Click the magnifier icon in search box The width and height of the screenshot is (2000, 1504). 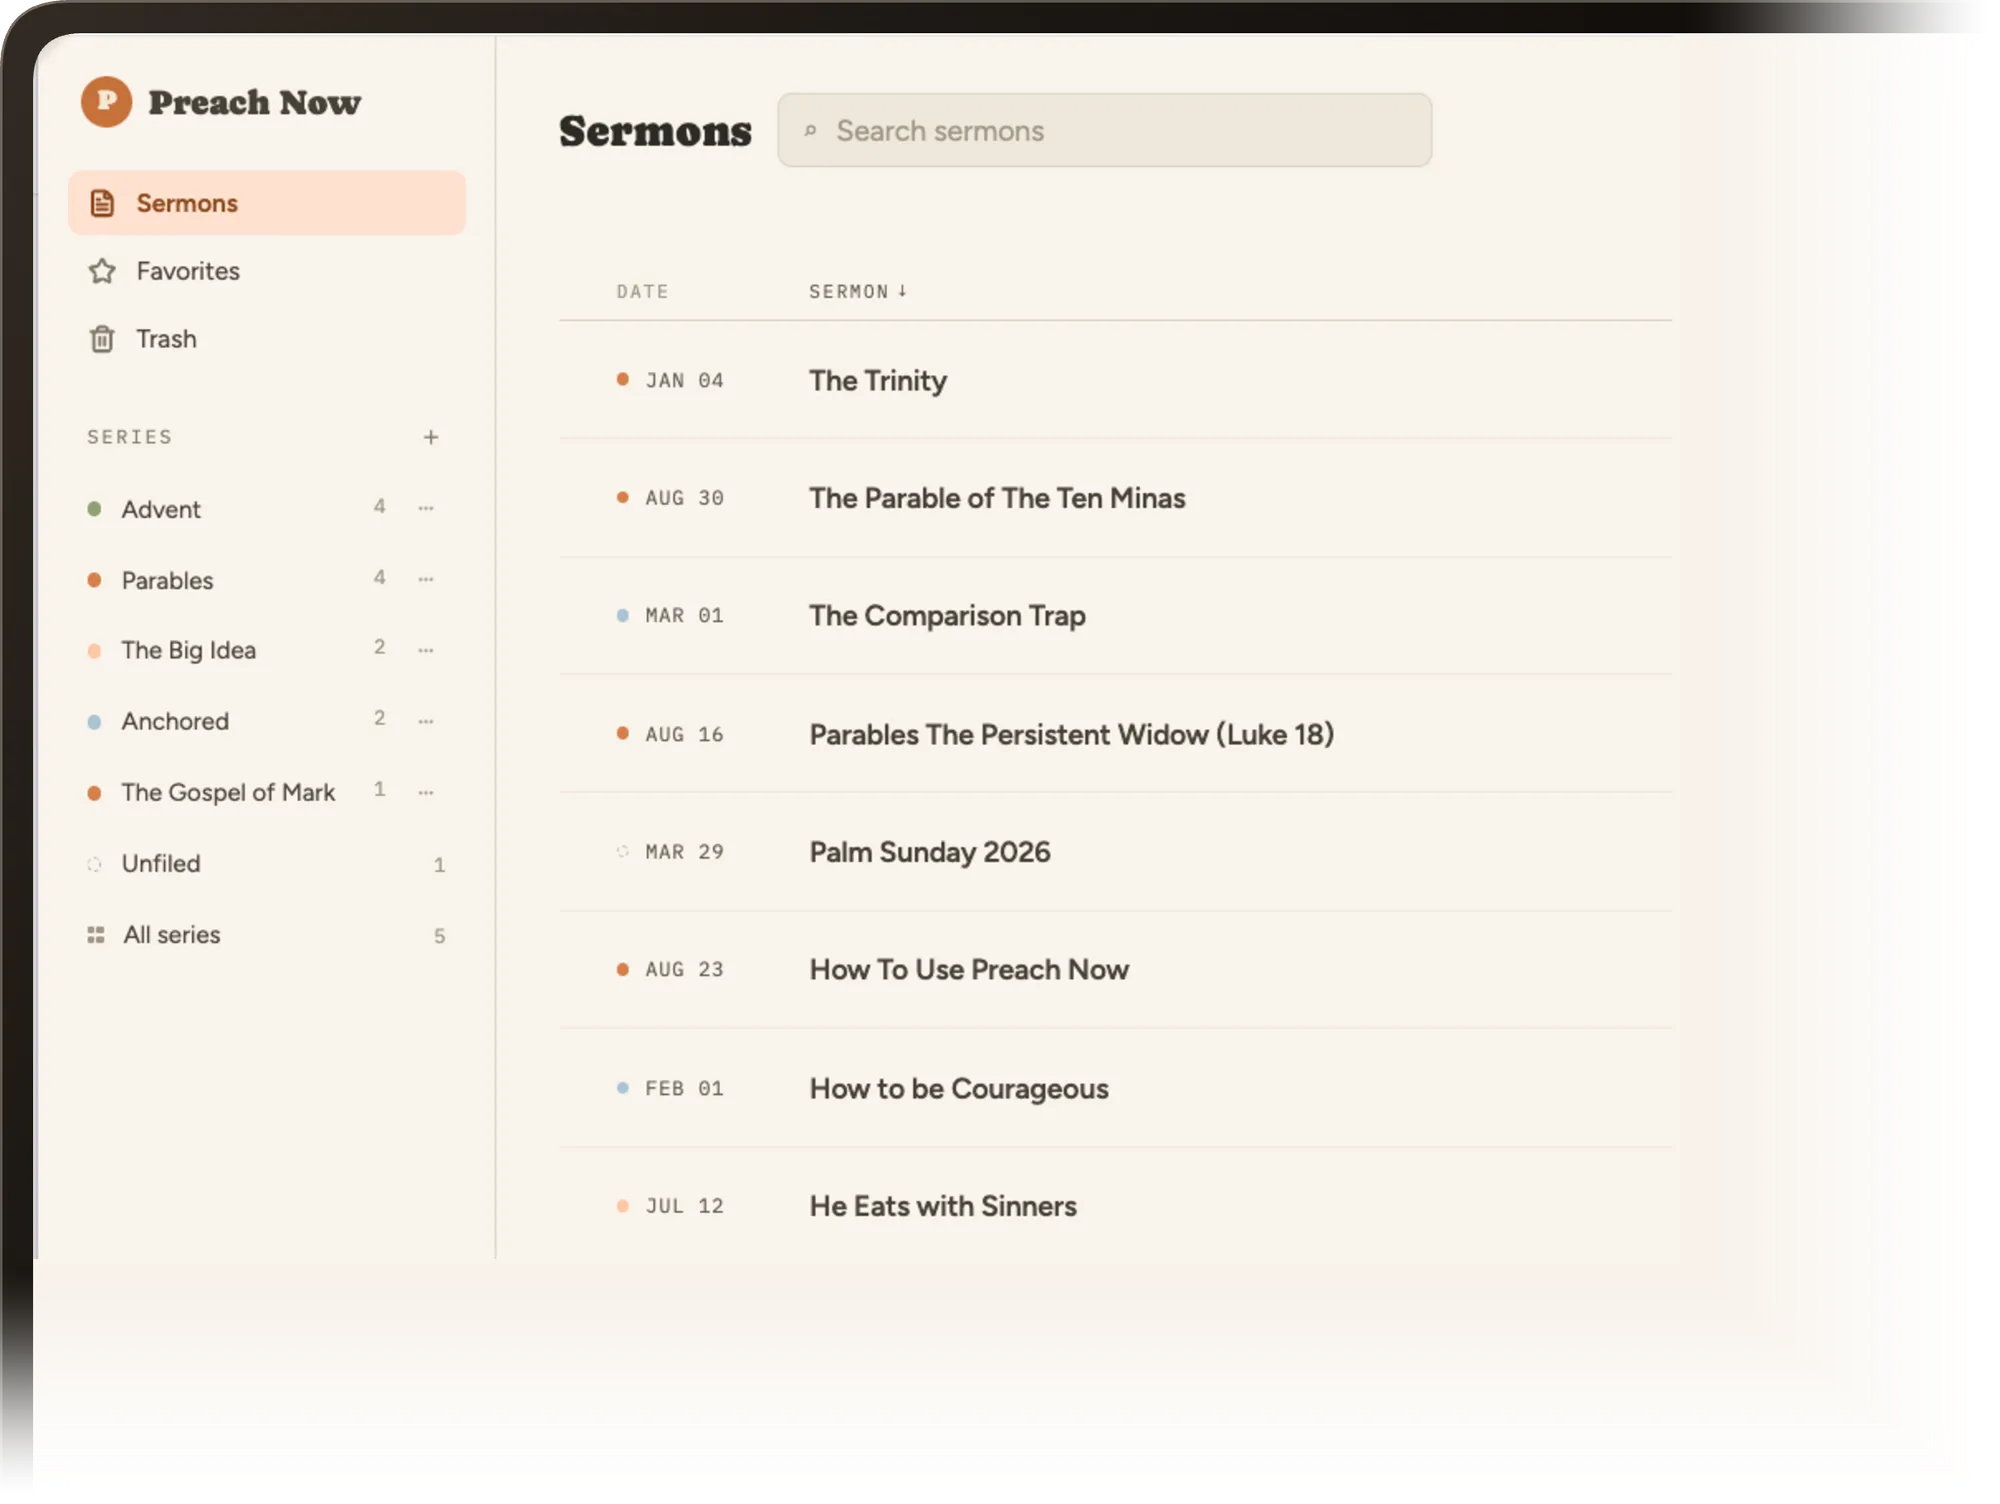click(810, 130)
